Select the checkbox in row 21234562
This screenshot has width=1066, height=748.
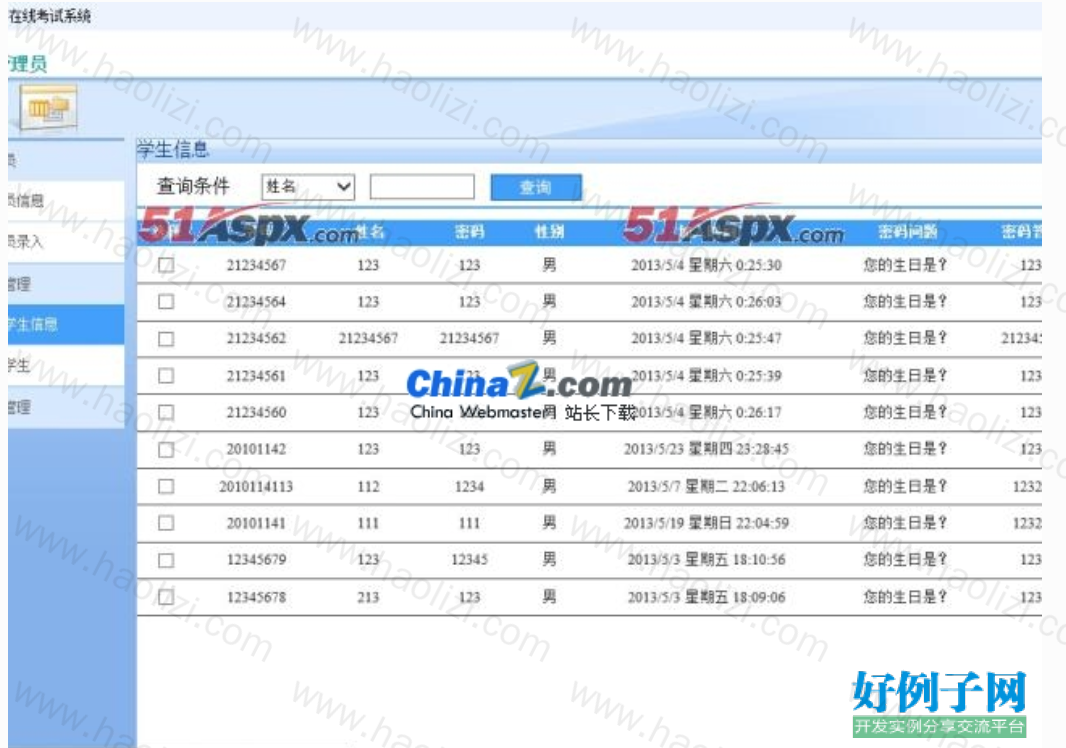coord(166,338)
